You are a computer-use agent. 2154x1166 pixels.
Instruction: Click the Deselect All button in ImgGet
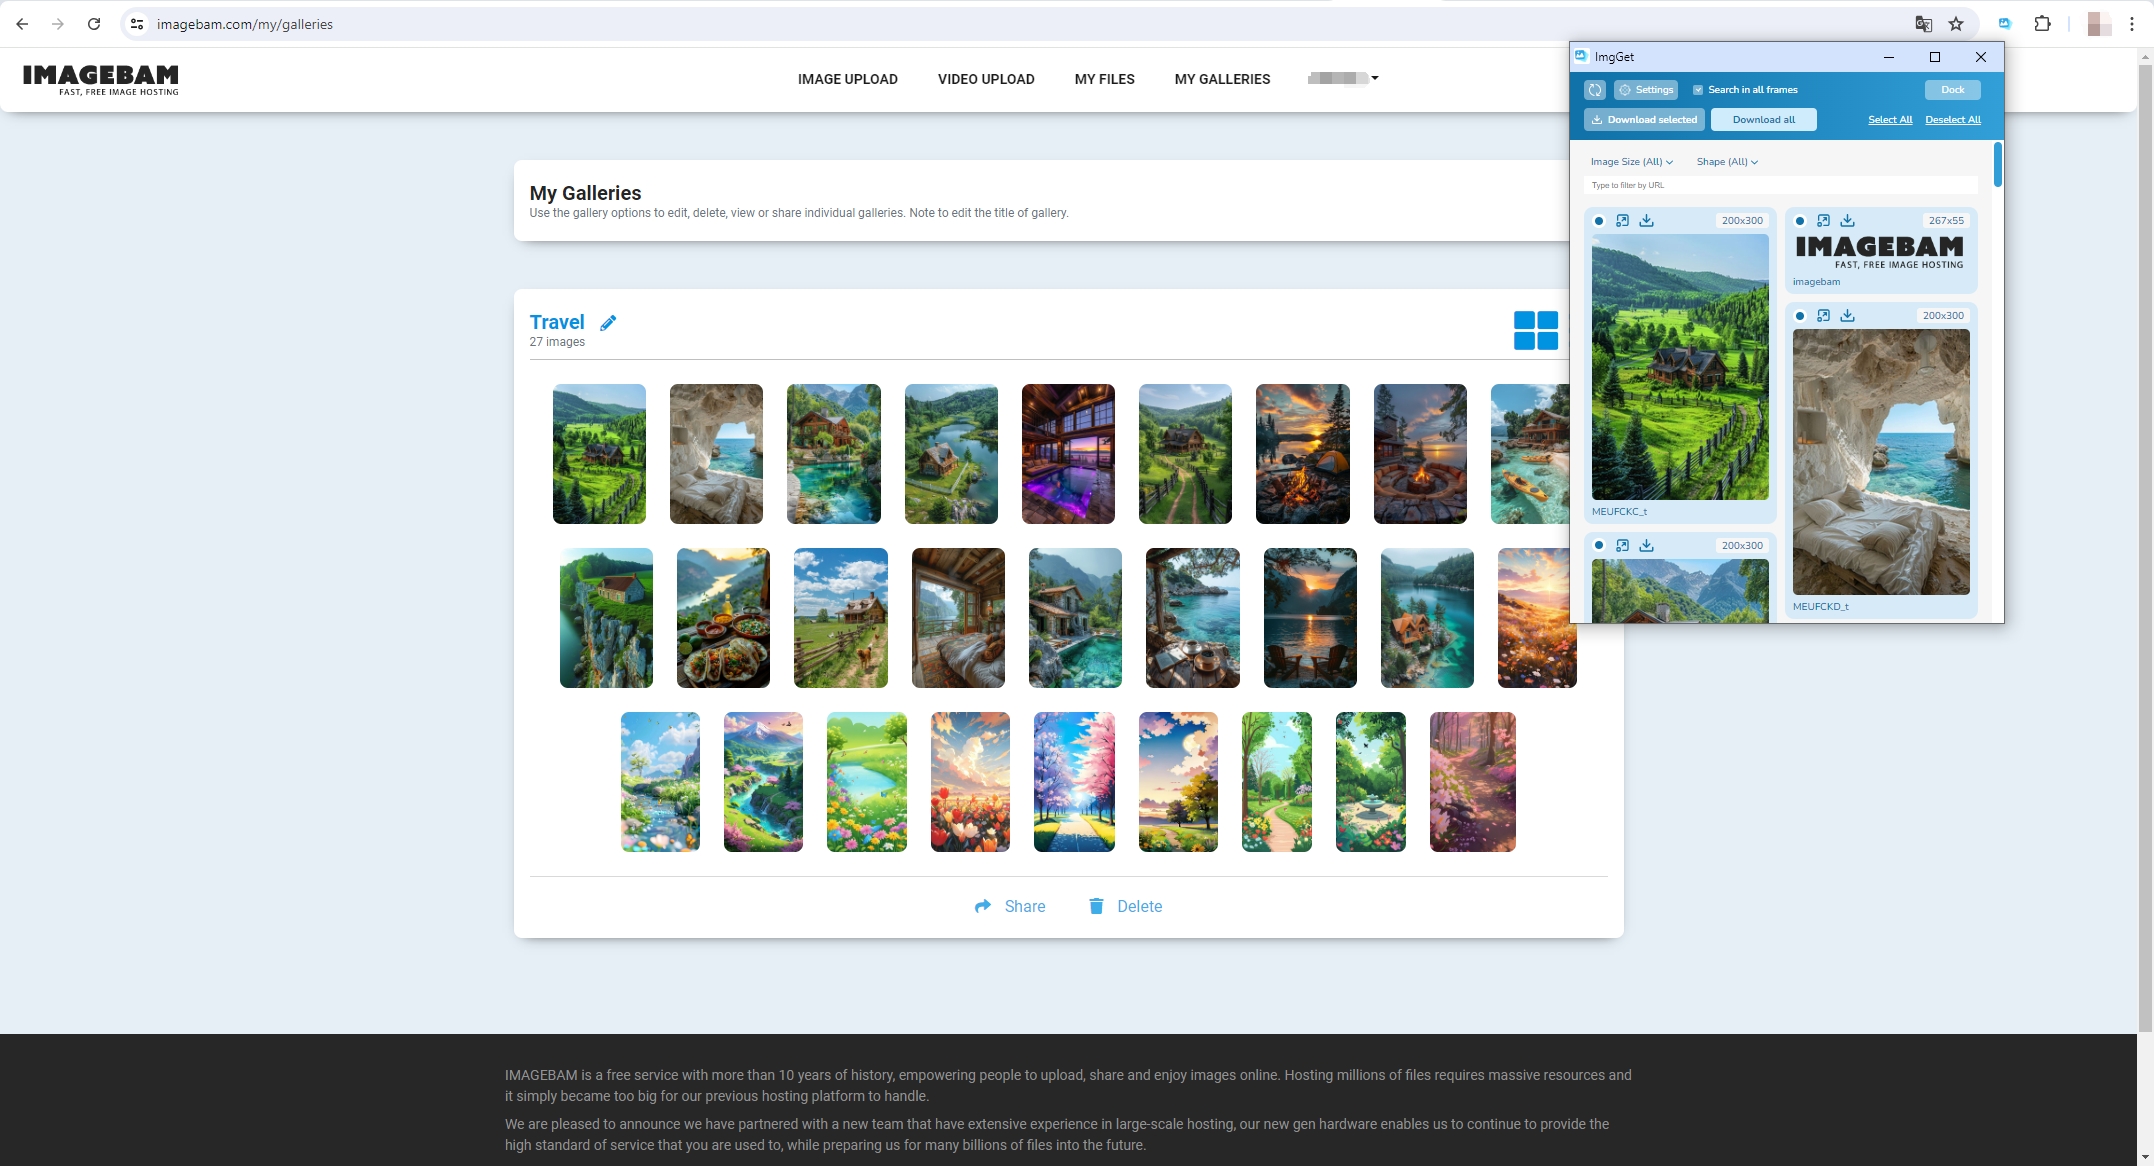pos(1953,119)
